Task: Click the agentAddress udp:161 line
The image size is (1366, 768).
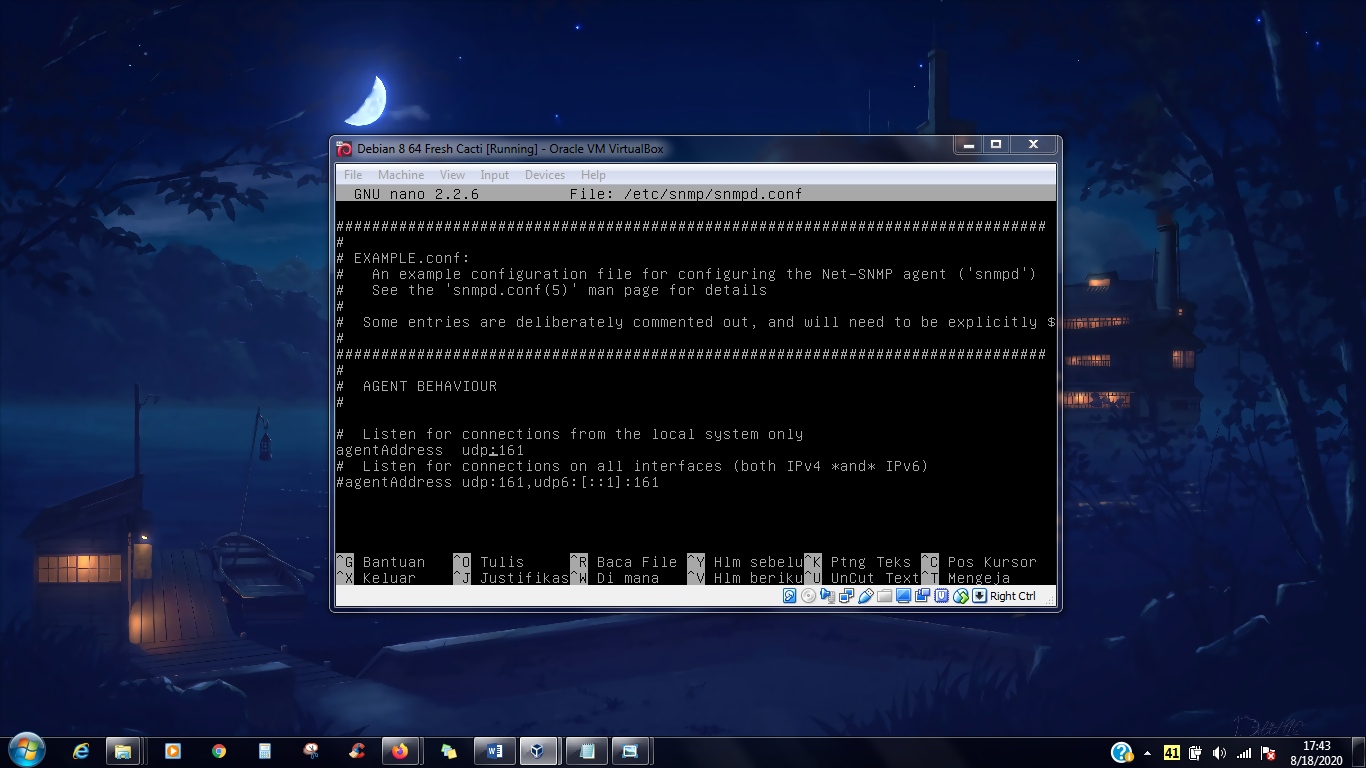Action: [x=430, y=450]
